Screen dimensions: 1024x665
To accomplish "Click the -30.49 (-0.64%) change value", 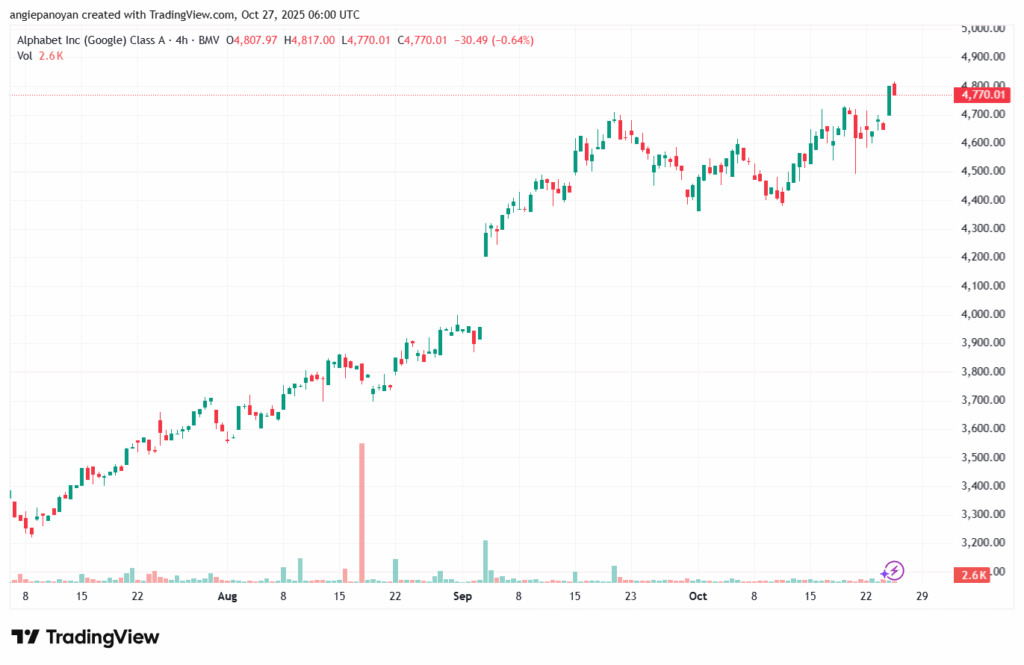I will tap(492, 40).
